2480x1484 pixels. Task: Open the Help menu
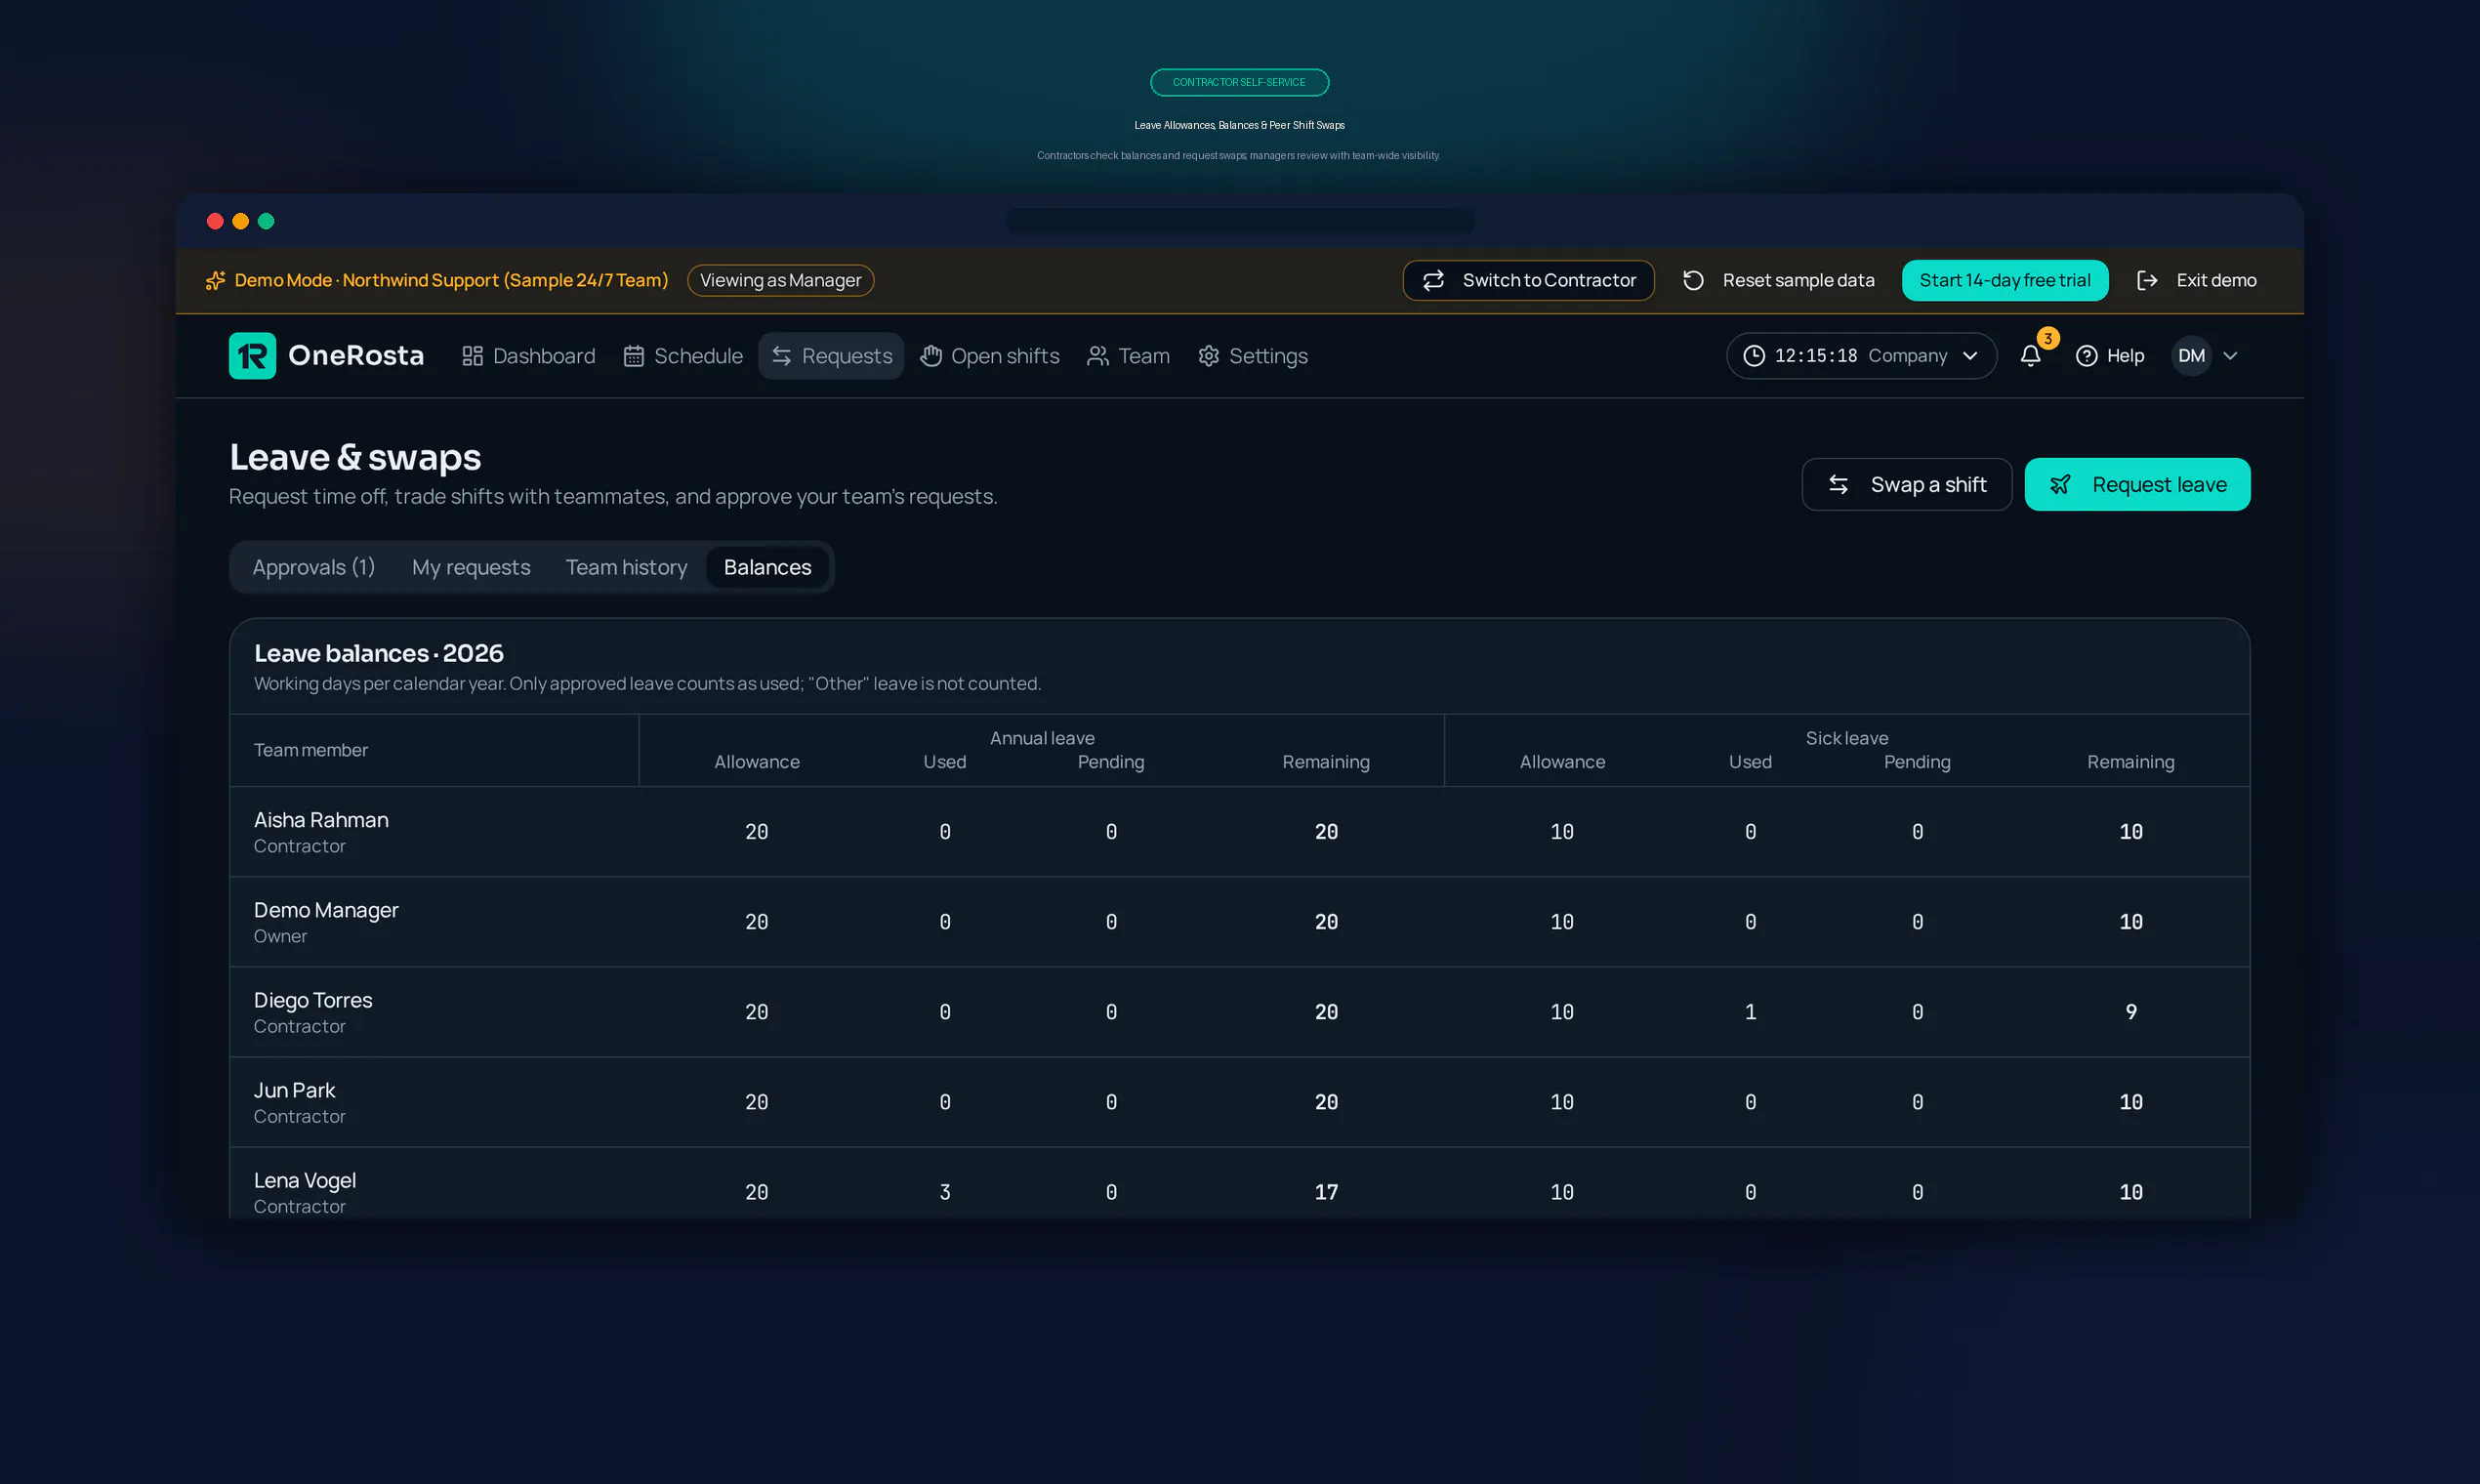click(2110, 356)
